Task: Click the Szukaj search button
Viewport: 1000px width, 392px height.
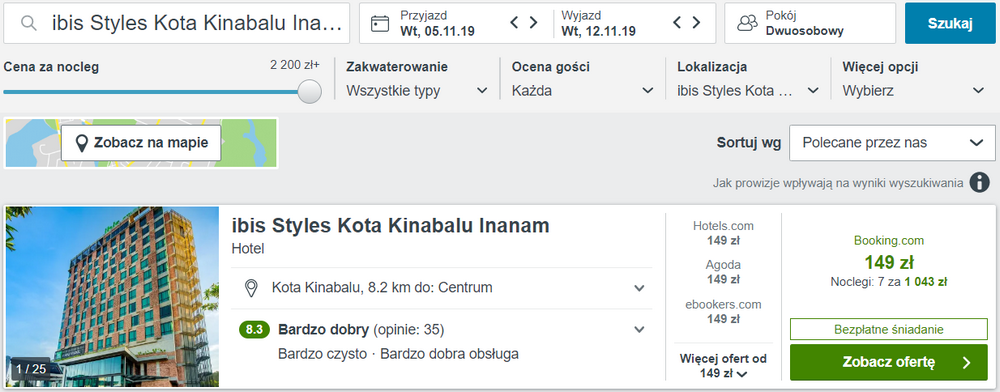Action: [950, 24]
